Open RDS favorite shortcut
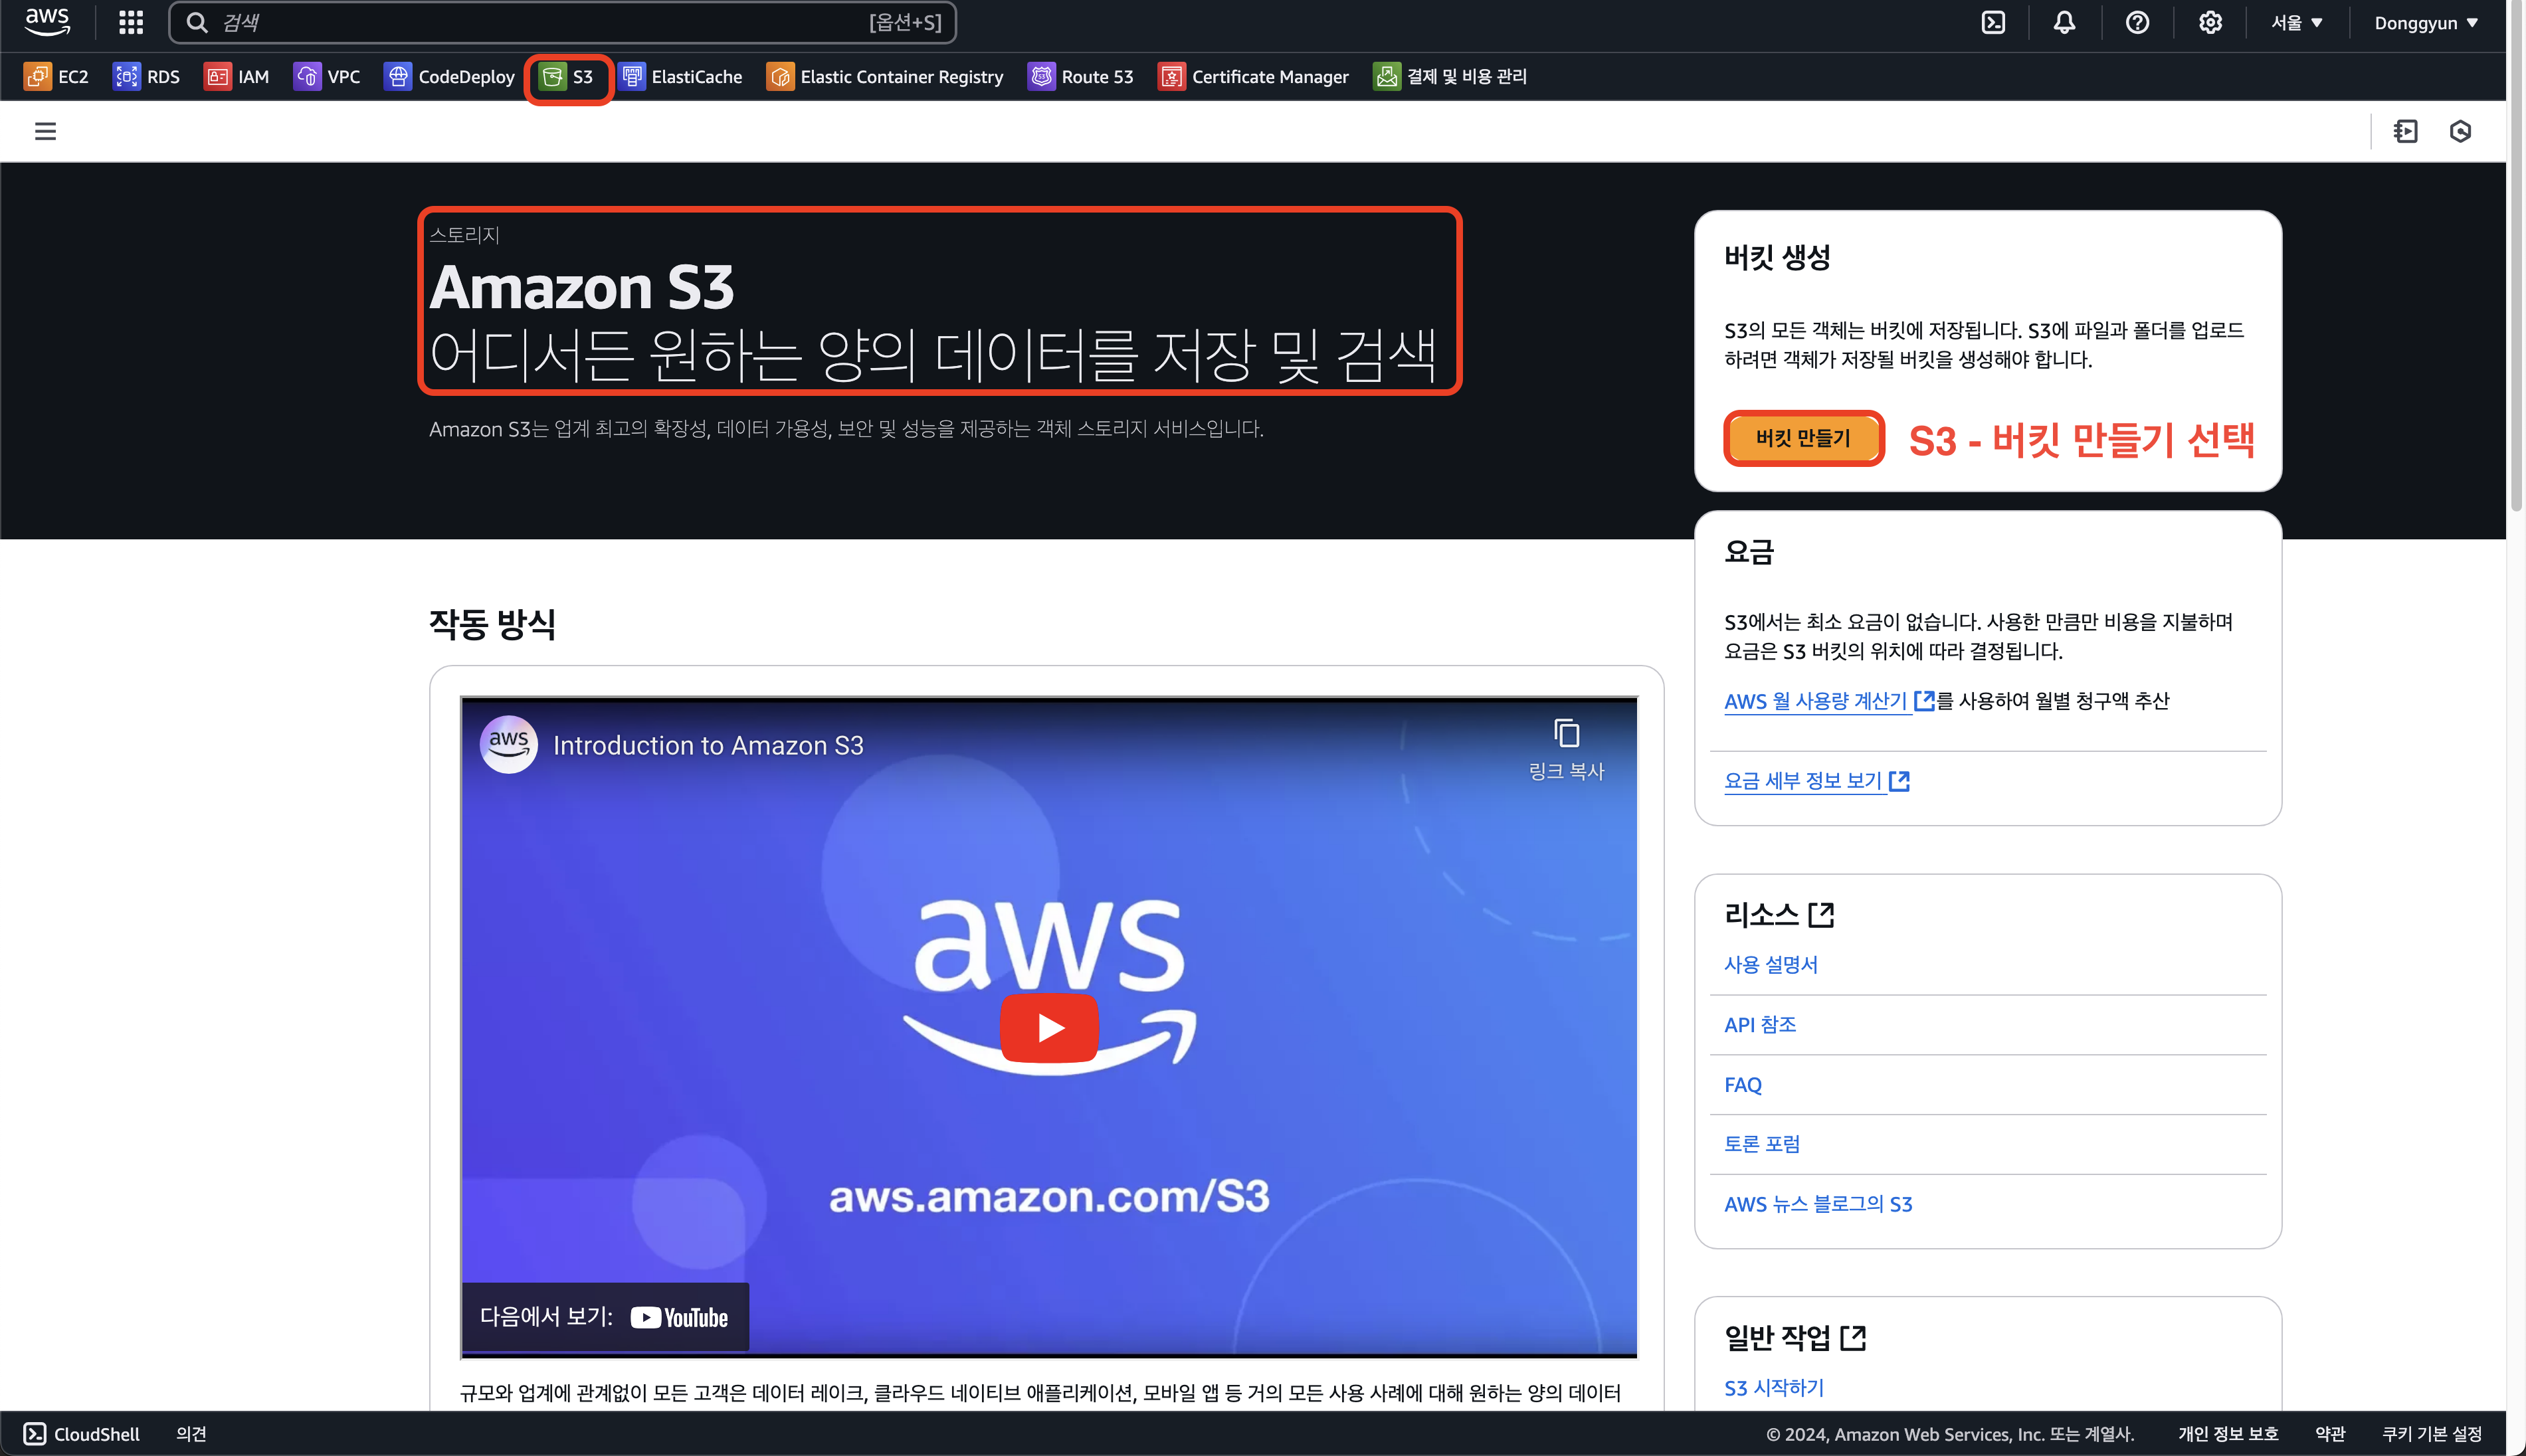The height and width of the screenshot is (1456, 2526). pyautogui.click(x=147, y=77)
